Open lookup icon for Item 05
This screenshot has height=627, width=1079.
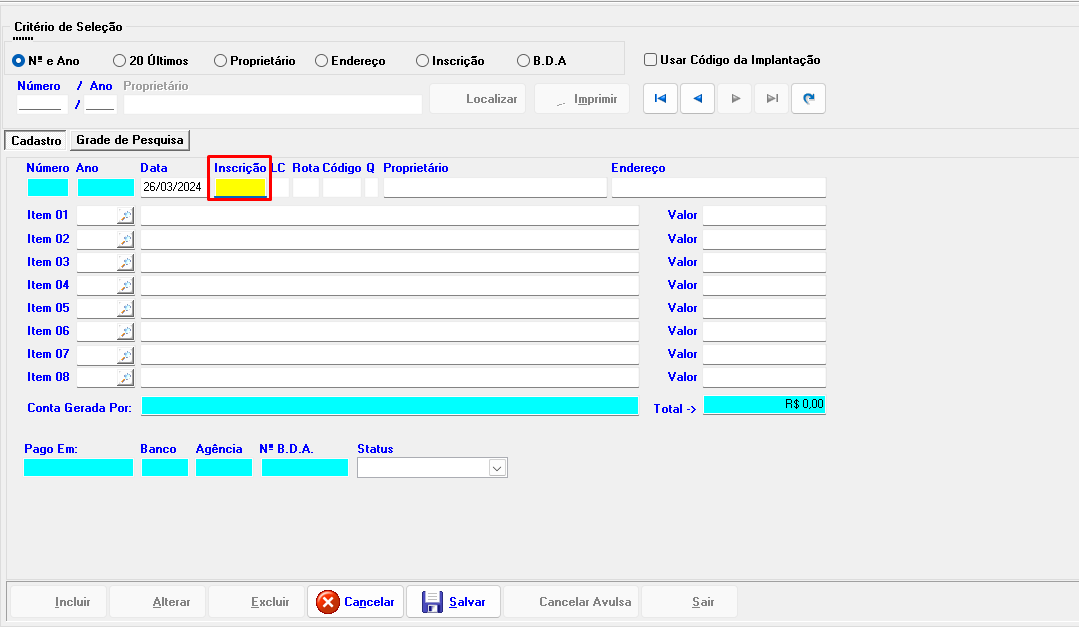coord(125,308)
